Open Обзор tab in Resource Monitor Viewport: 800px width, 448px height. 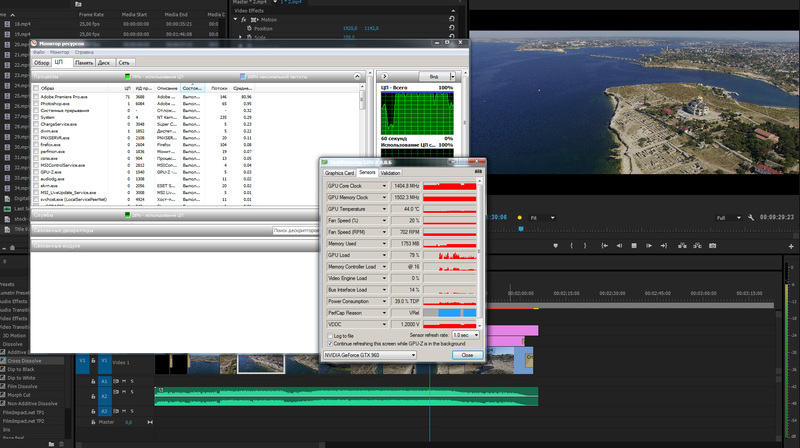(41, 63)
